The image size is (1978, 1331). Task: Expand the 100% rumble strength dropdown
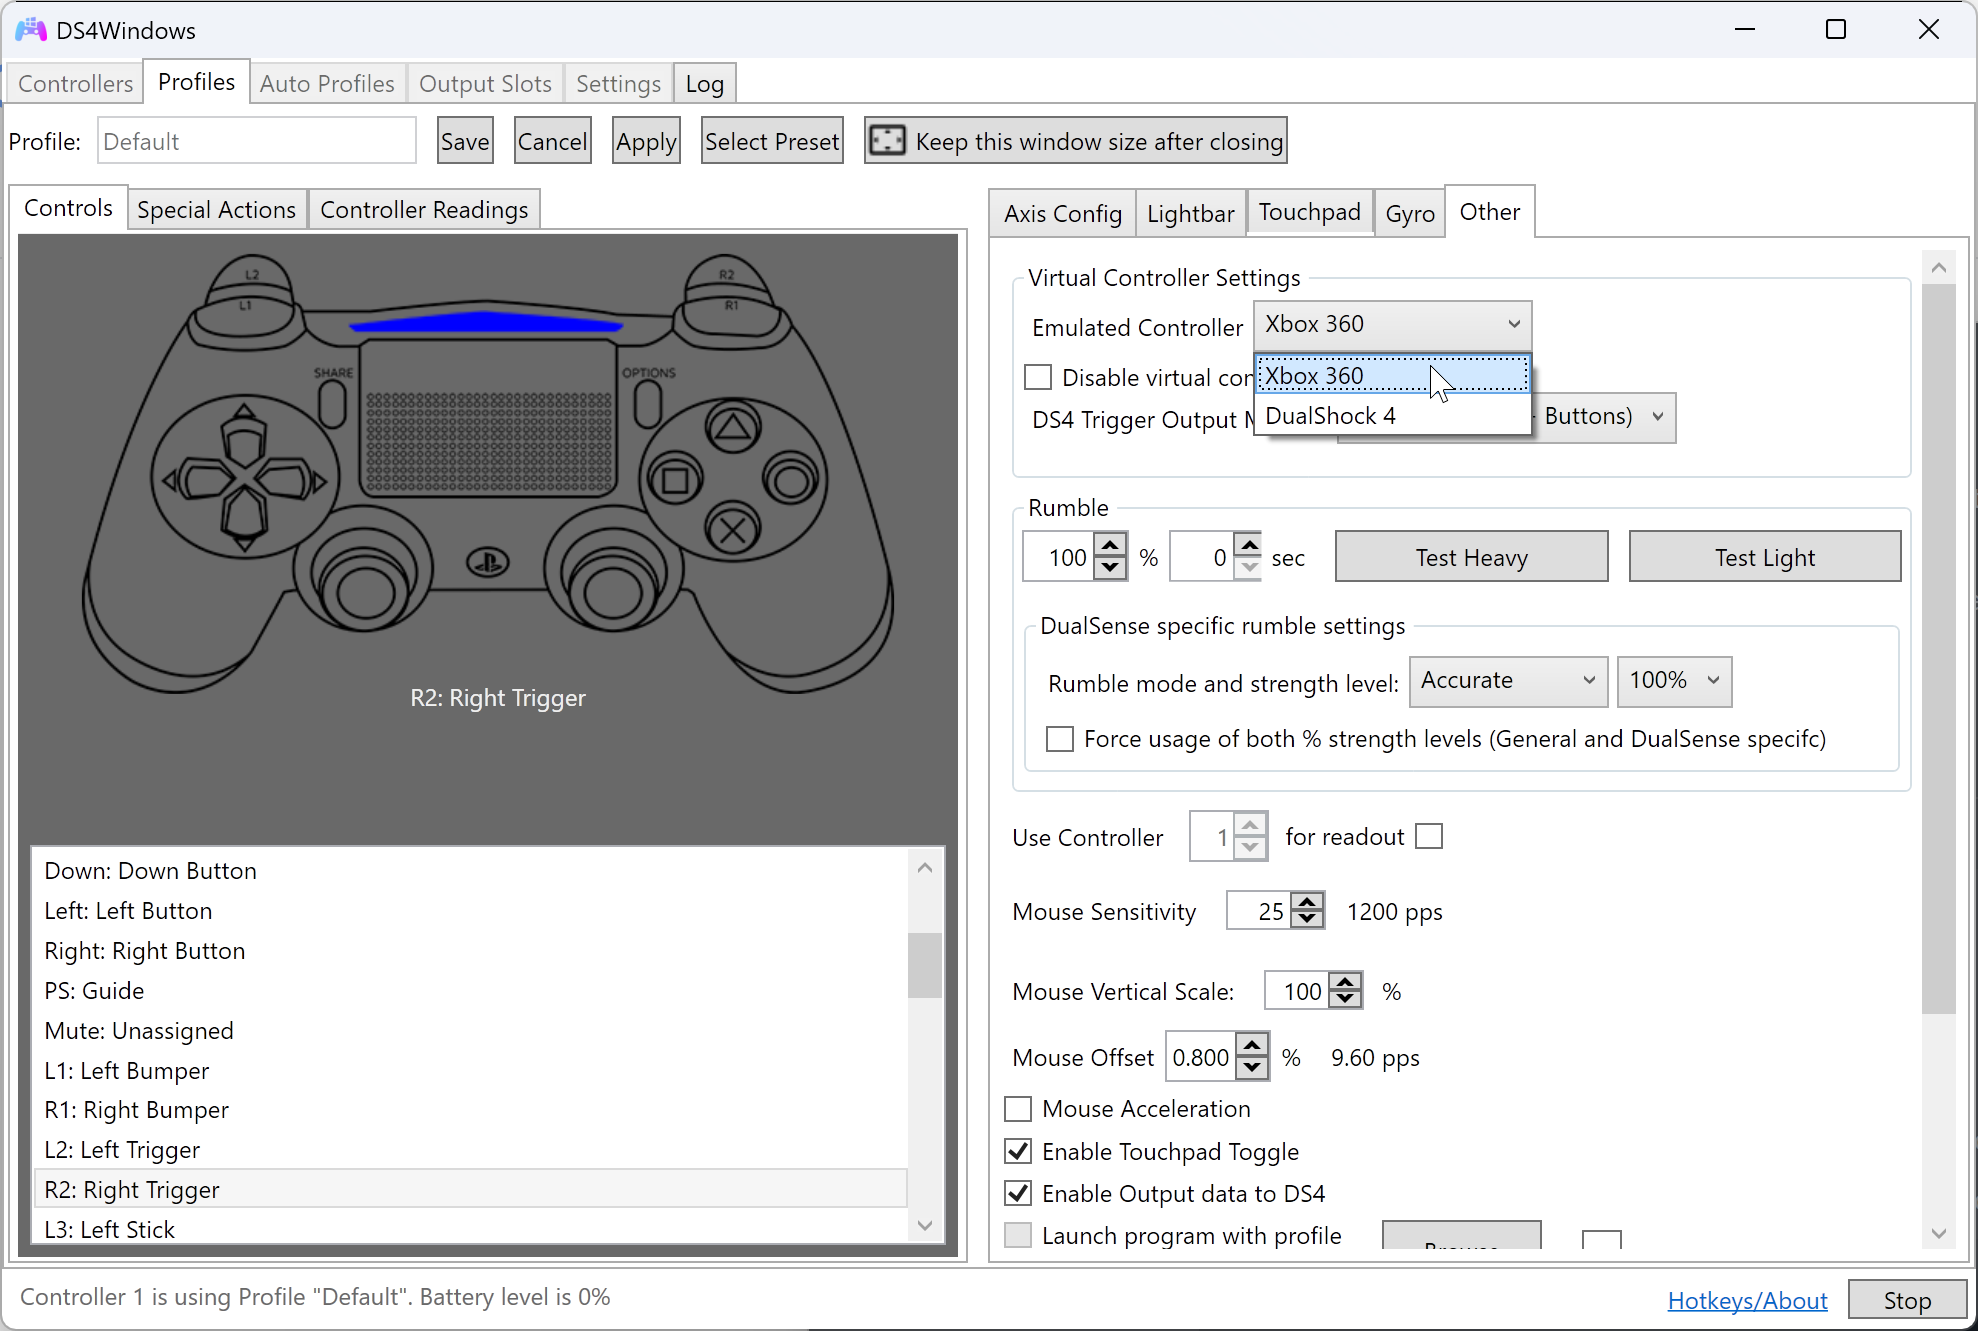tap(1673, 681)
